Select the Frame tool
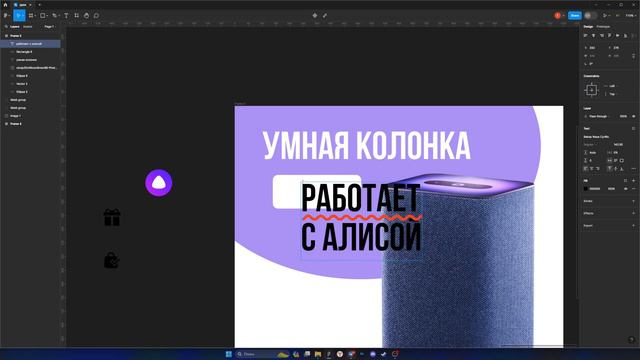640x360 pixels. pyautogui.click(x=31, y=16)
